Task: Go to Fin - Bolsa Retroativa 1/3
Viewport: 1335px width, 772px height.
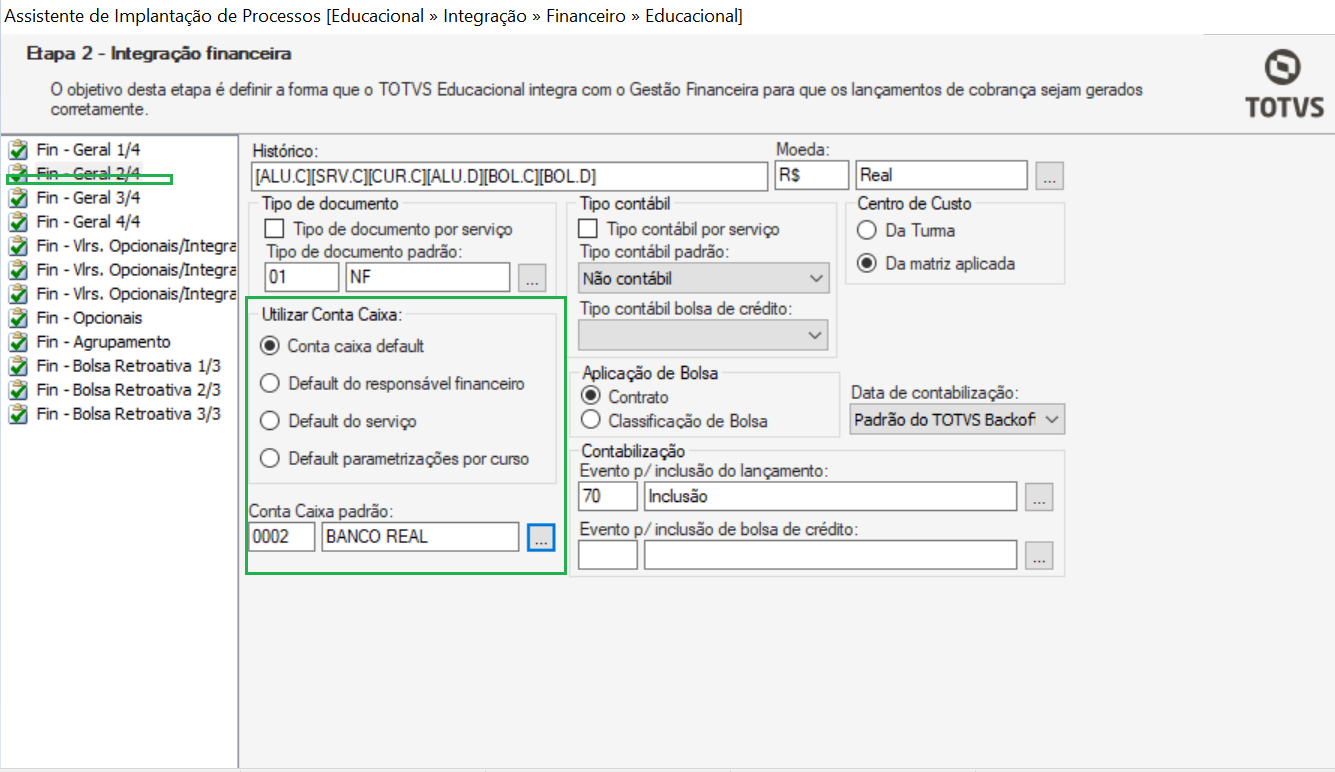Action: 128,366
